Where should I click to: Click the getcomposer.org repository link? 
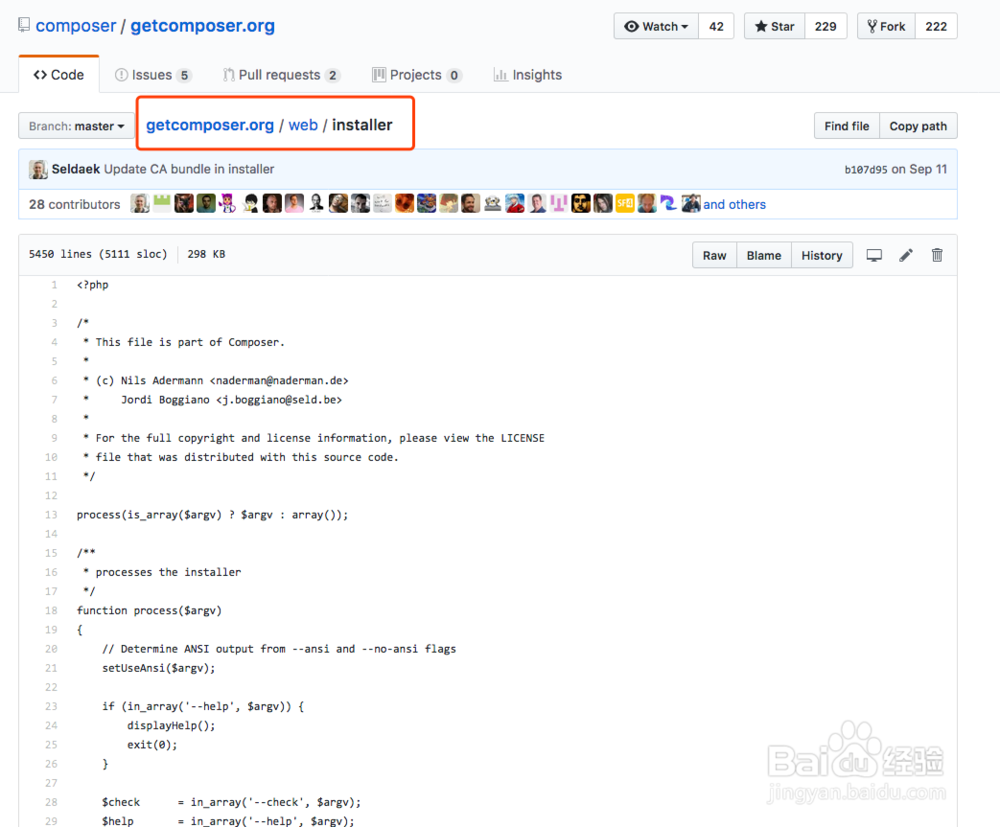202,25
